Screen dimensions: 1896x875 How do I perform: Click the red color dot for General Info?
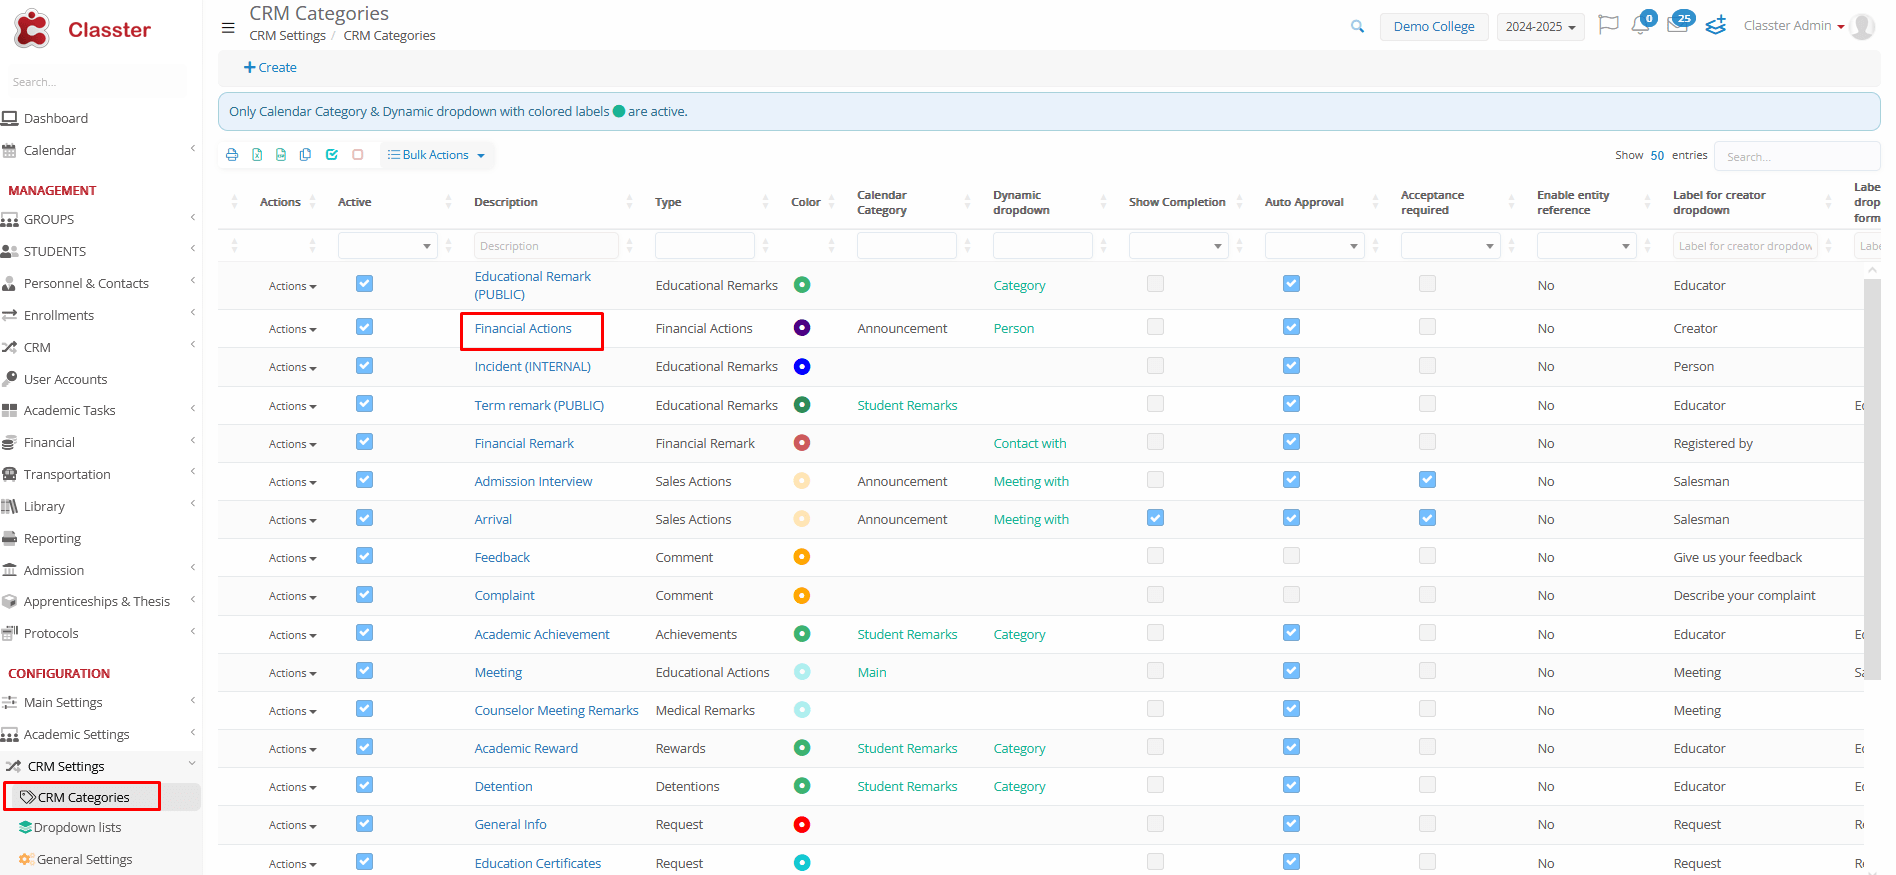(x=801, y=825)
